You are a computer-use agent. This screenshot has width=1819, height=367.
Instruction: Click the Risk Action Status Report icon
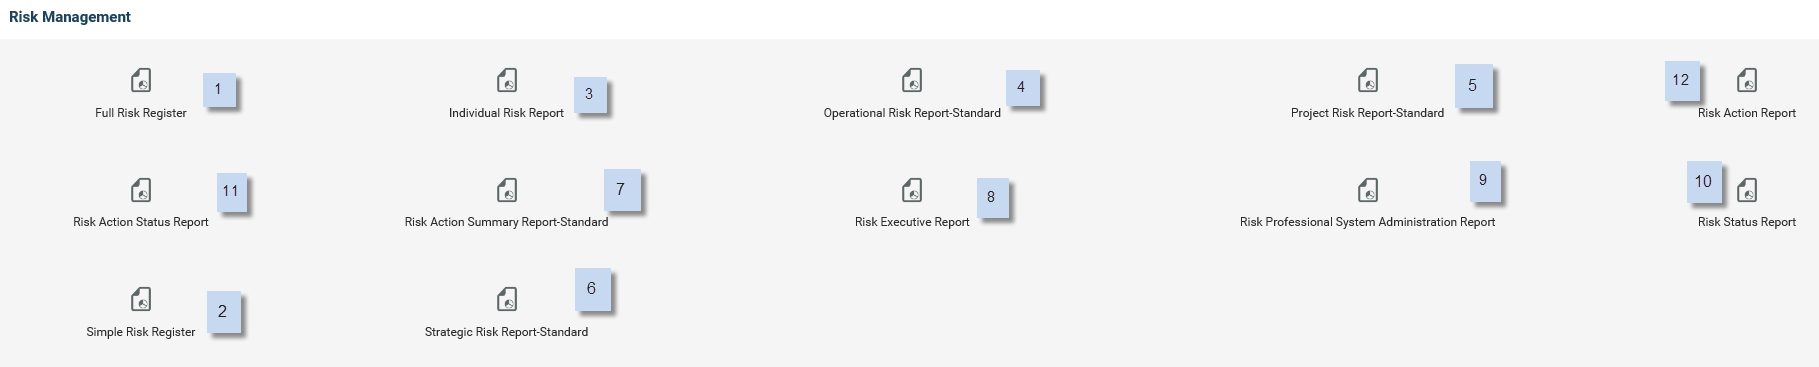click(x=141, y=190)
